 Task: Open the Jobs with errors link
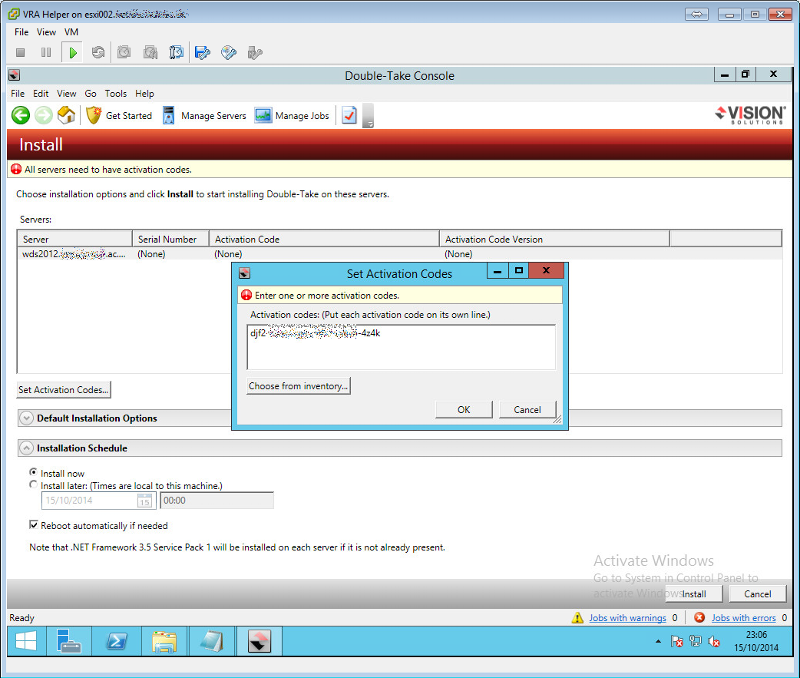tap(743, 618)
